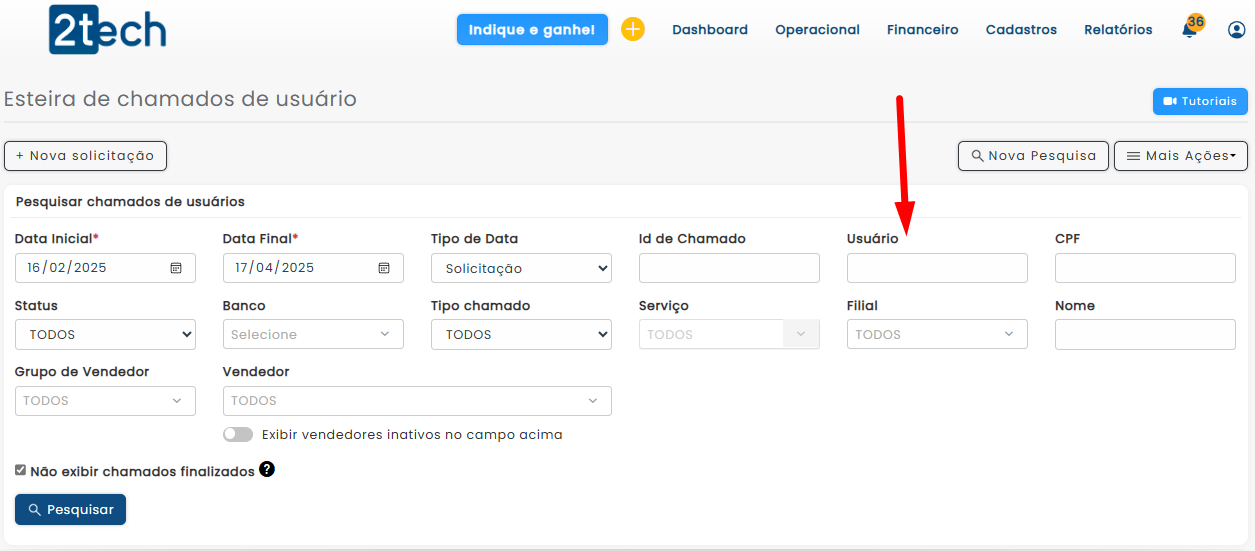Click the yellow plus icon
This screenshot has height=551, width=1255.
tap(633, 30)
